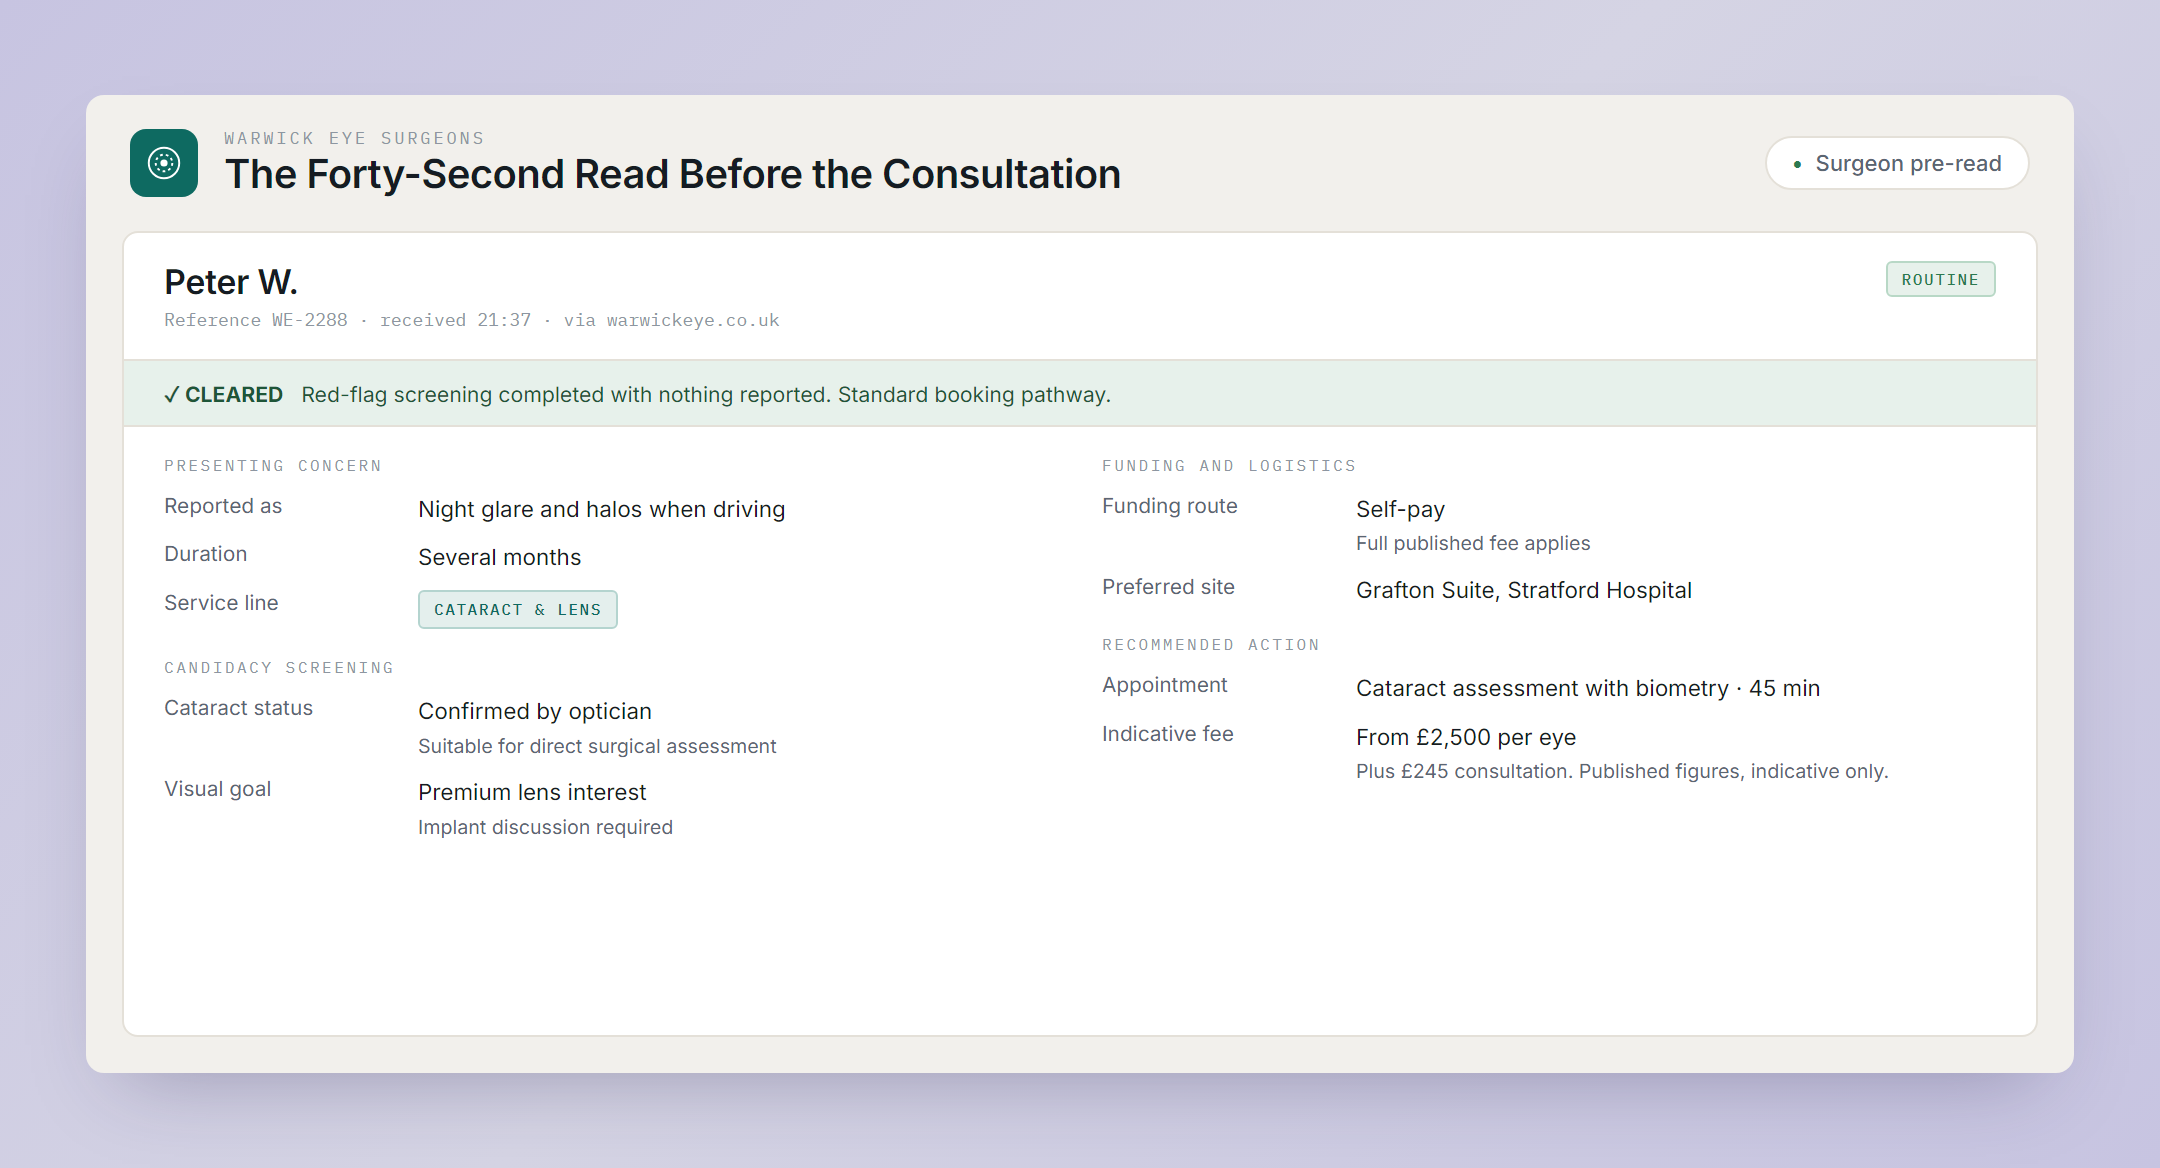Click the Warwick Eye Surgeons logo icon
Viewport: 2160px width, 1168px height.
(x=164, y=163)
